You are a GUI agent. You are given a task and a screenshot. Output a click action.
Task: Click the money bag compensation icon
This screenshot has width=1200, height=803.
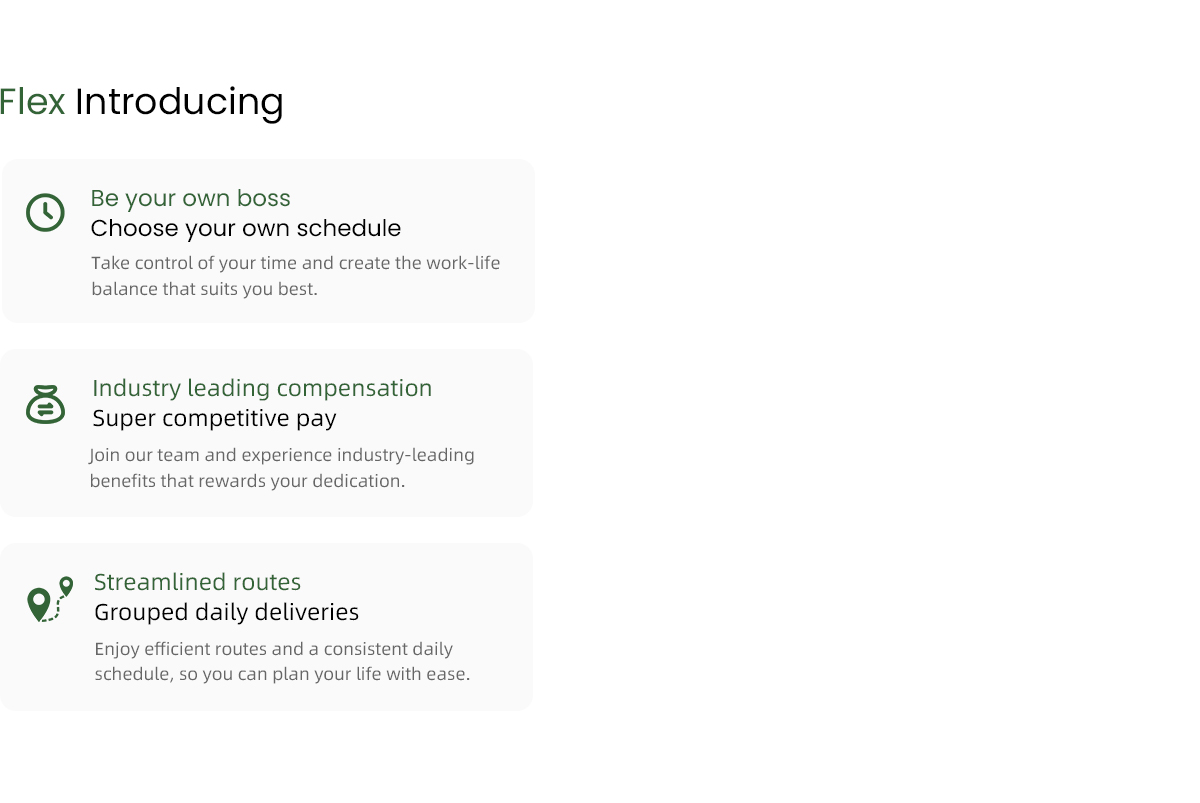[x=45, y=404]
